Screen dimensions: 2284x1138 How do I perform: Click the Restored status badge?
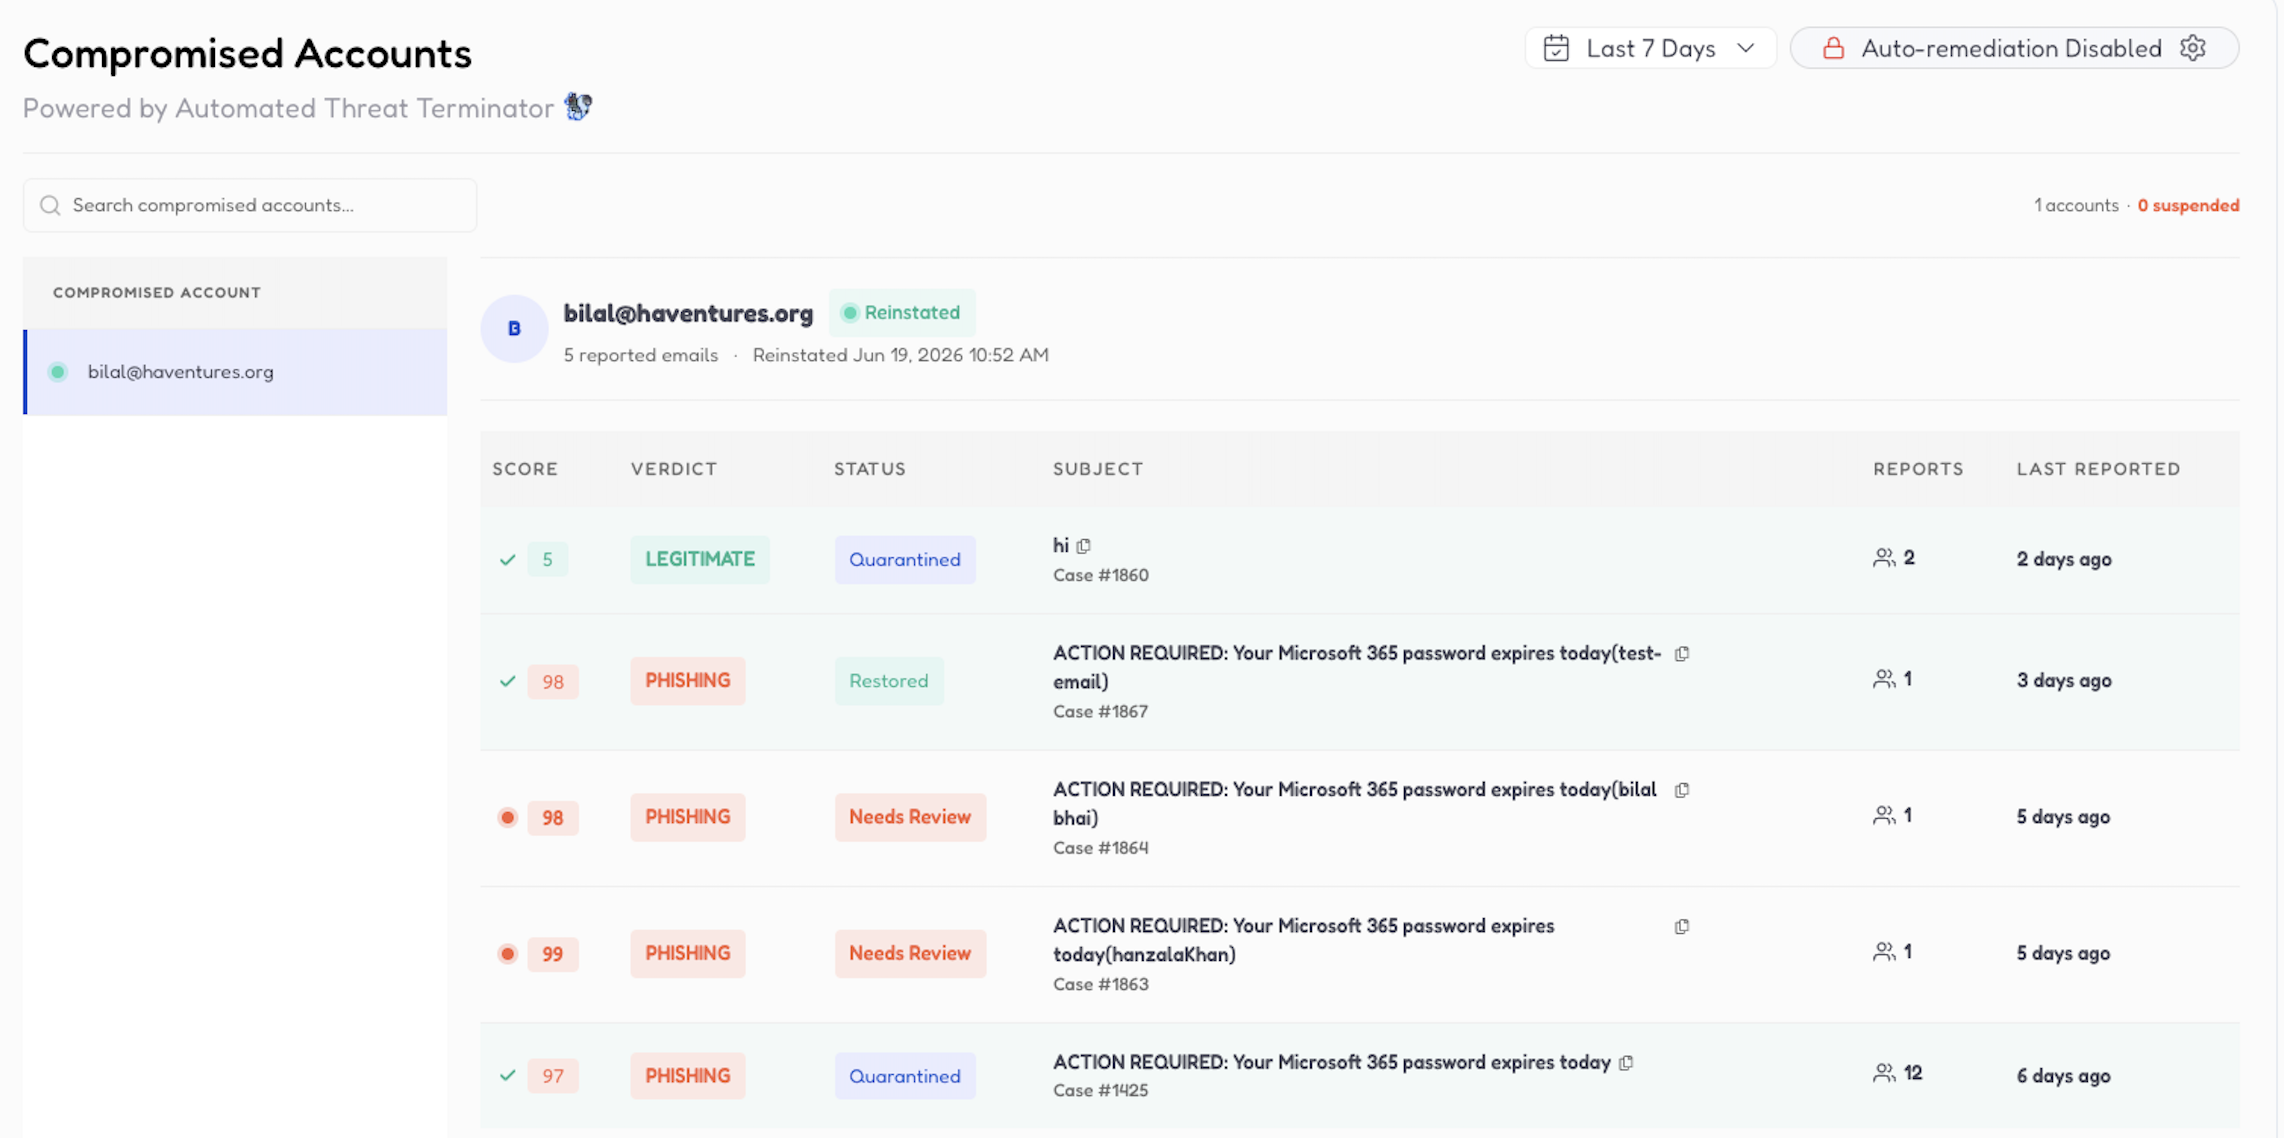(889, 681)
